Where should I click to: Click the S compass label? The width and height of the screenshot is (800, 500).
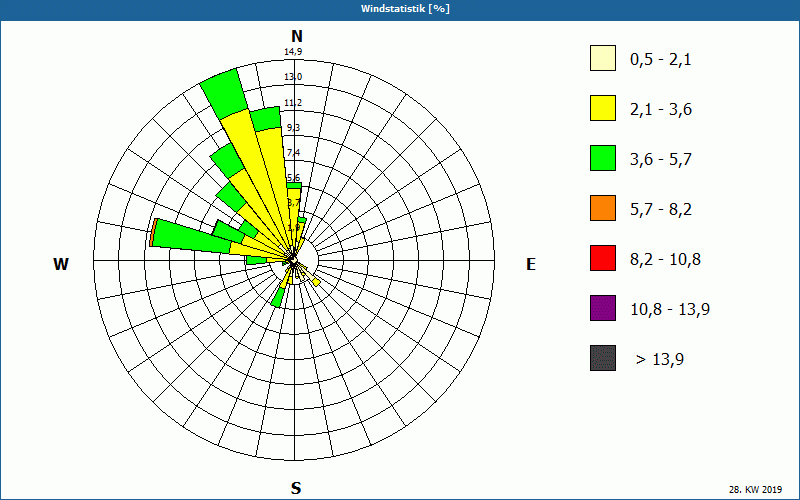point(296,488)
